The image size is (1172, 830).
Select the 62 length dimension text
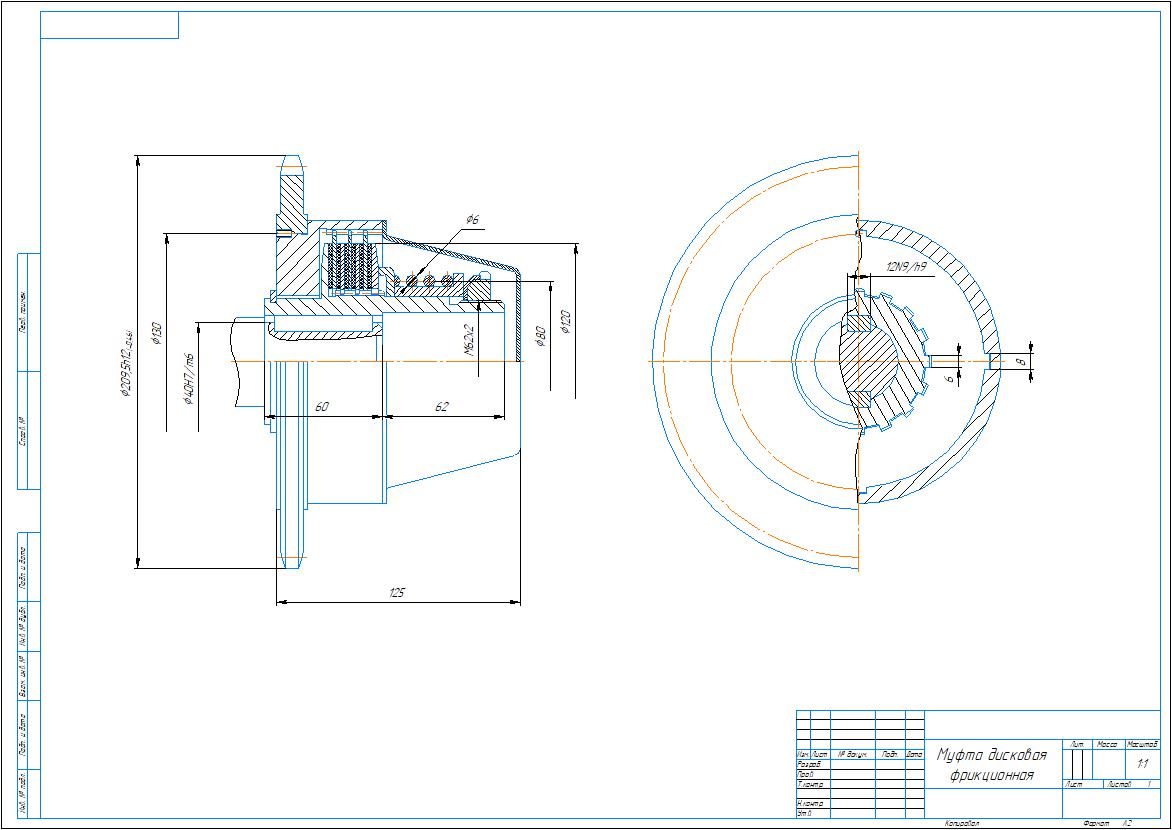pyautogui.click(x=442, y=406)
